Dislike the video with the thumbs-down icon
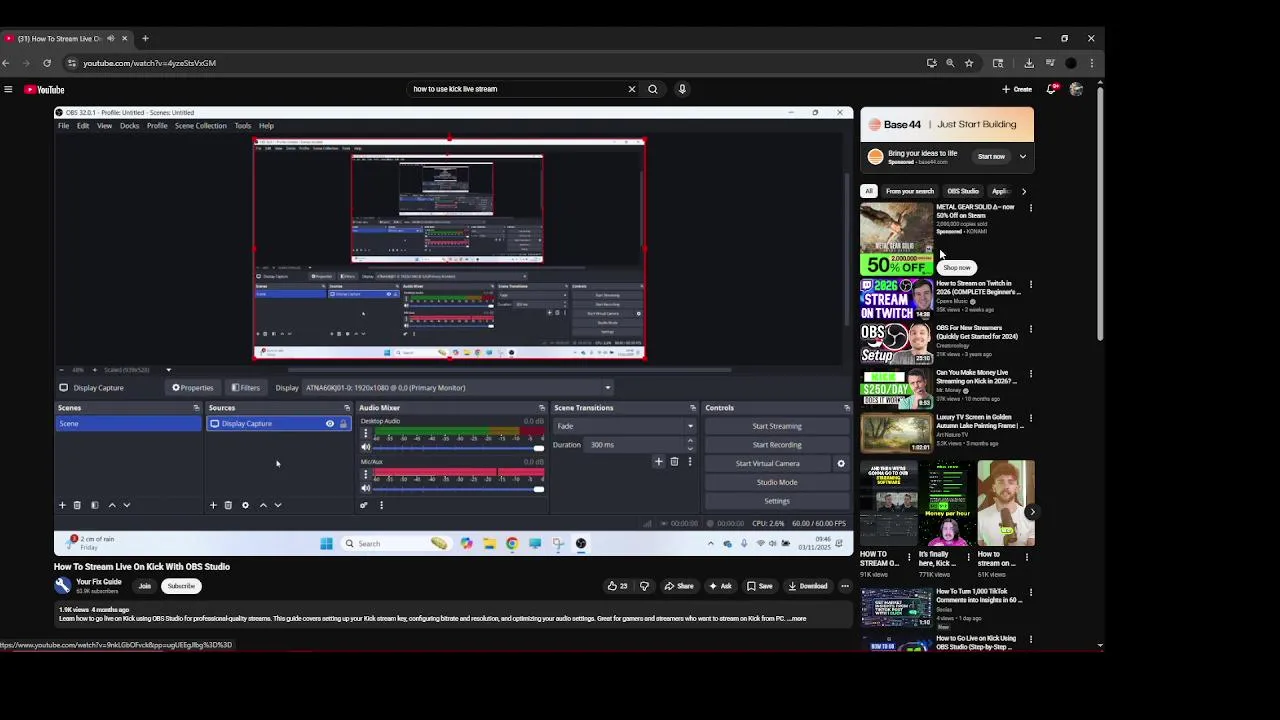 click(x=644, y=586)
